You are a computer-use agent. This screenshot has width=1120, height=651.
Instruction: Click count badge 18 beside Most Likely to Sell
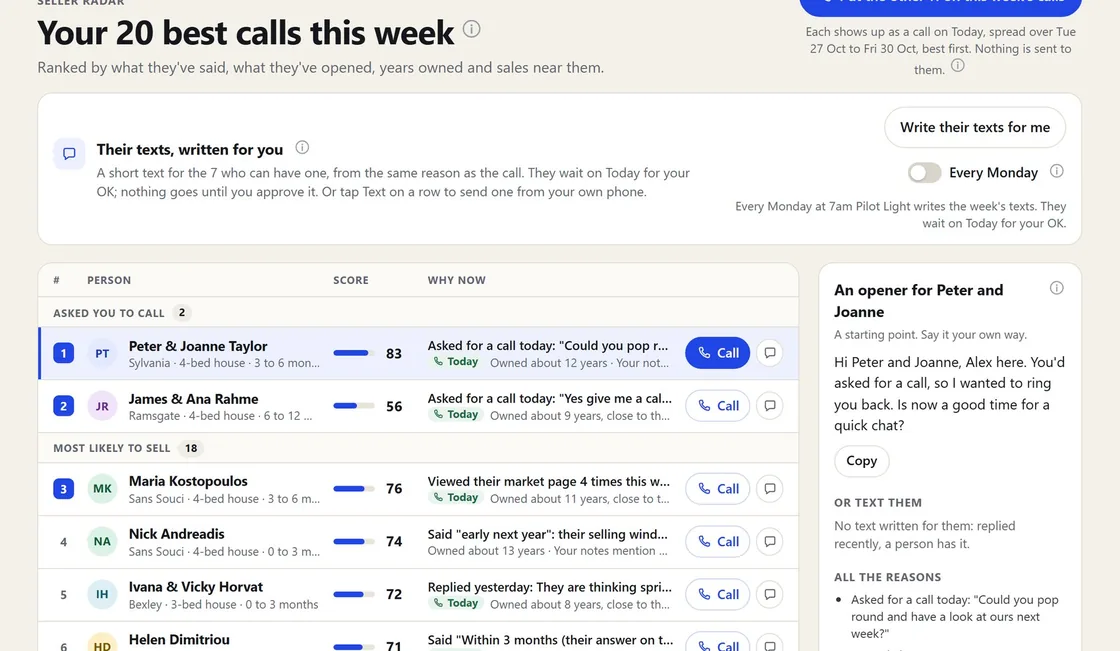pos(191,448)
